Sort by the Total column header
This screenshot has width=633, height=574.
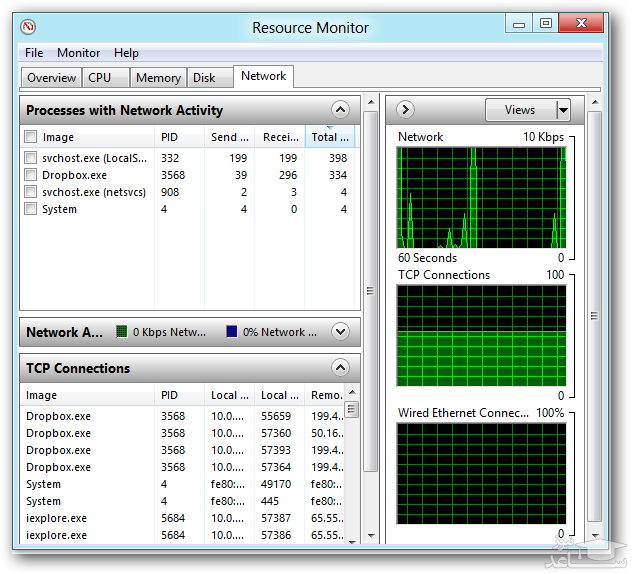[x=329, y=137]
